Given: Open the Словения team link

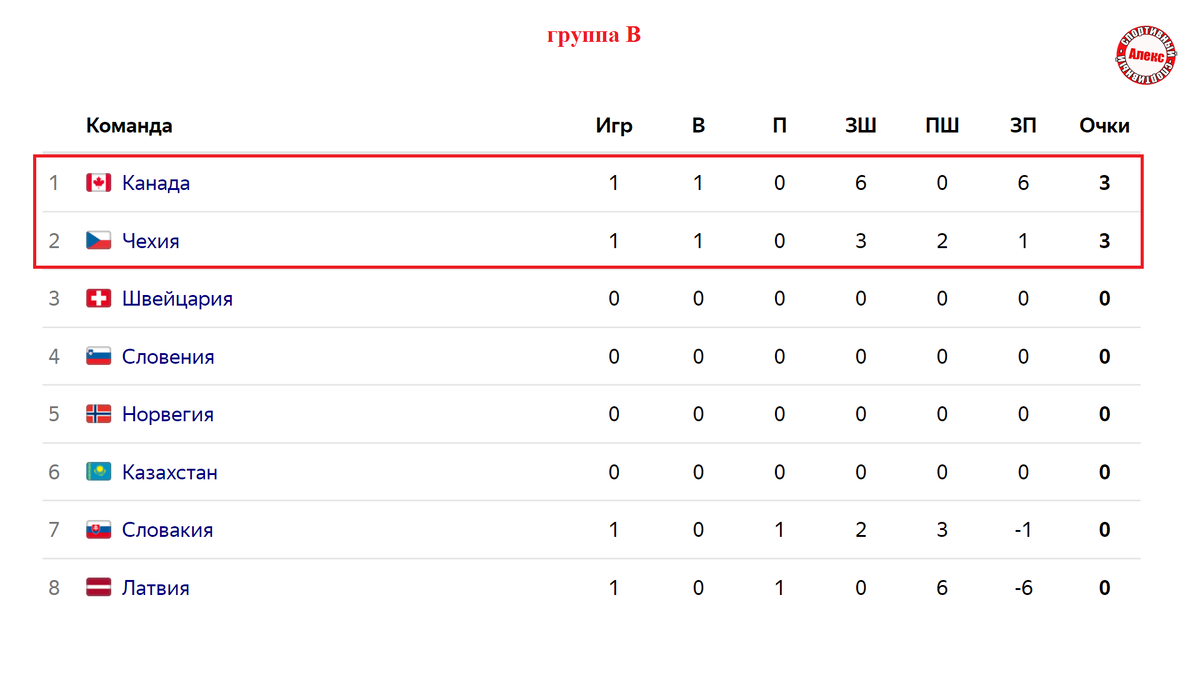Looking at the screenshot, I should [x=168, y=356].
